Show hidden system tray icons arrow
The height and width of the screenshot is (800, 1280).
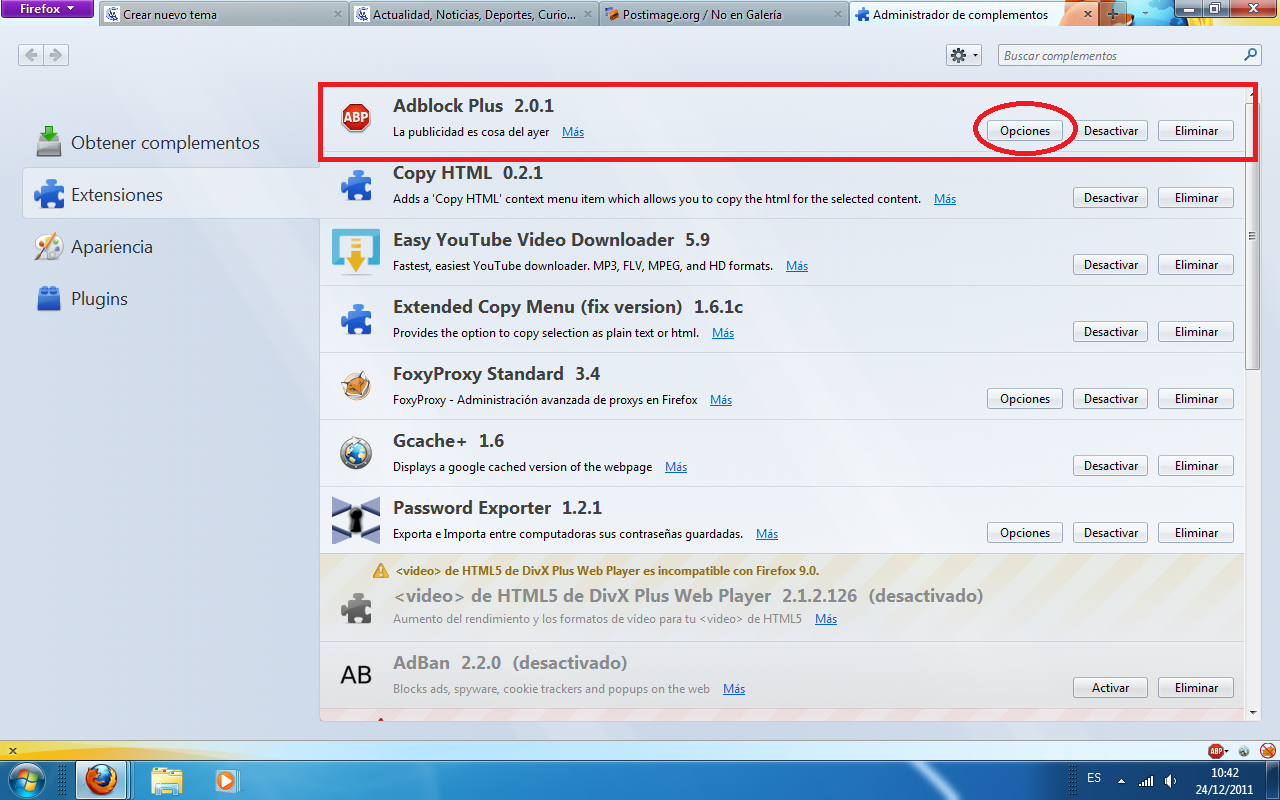pos(1121,780)
